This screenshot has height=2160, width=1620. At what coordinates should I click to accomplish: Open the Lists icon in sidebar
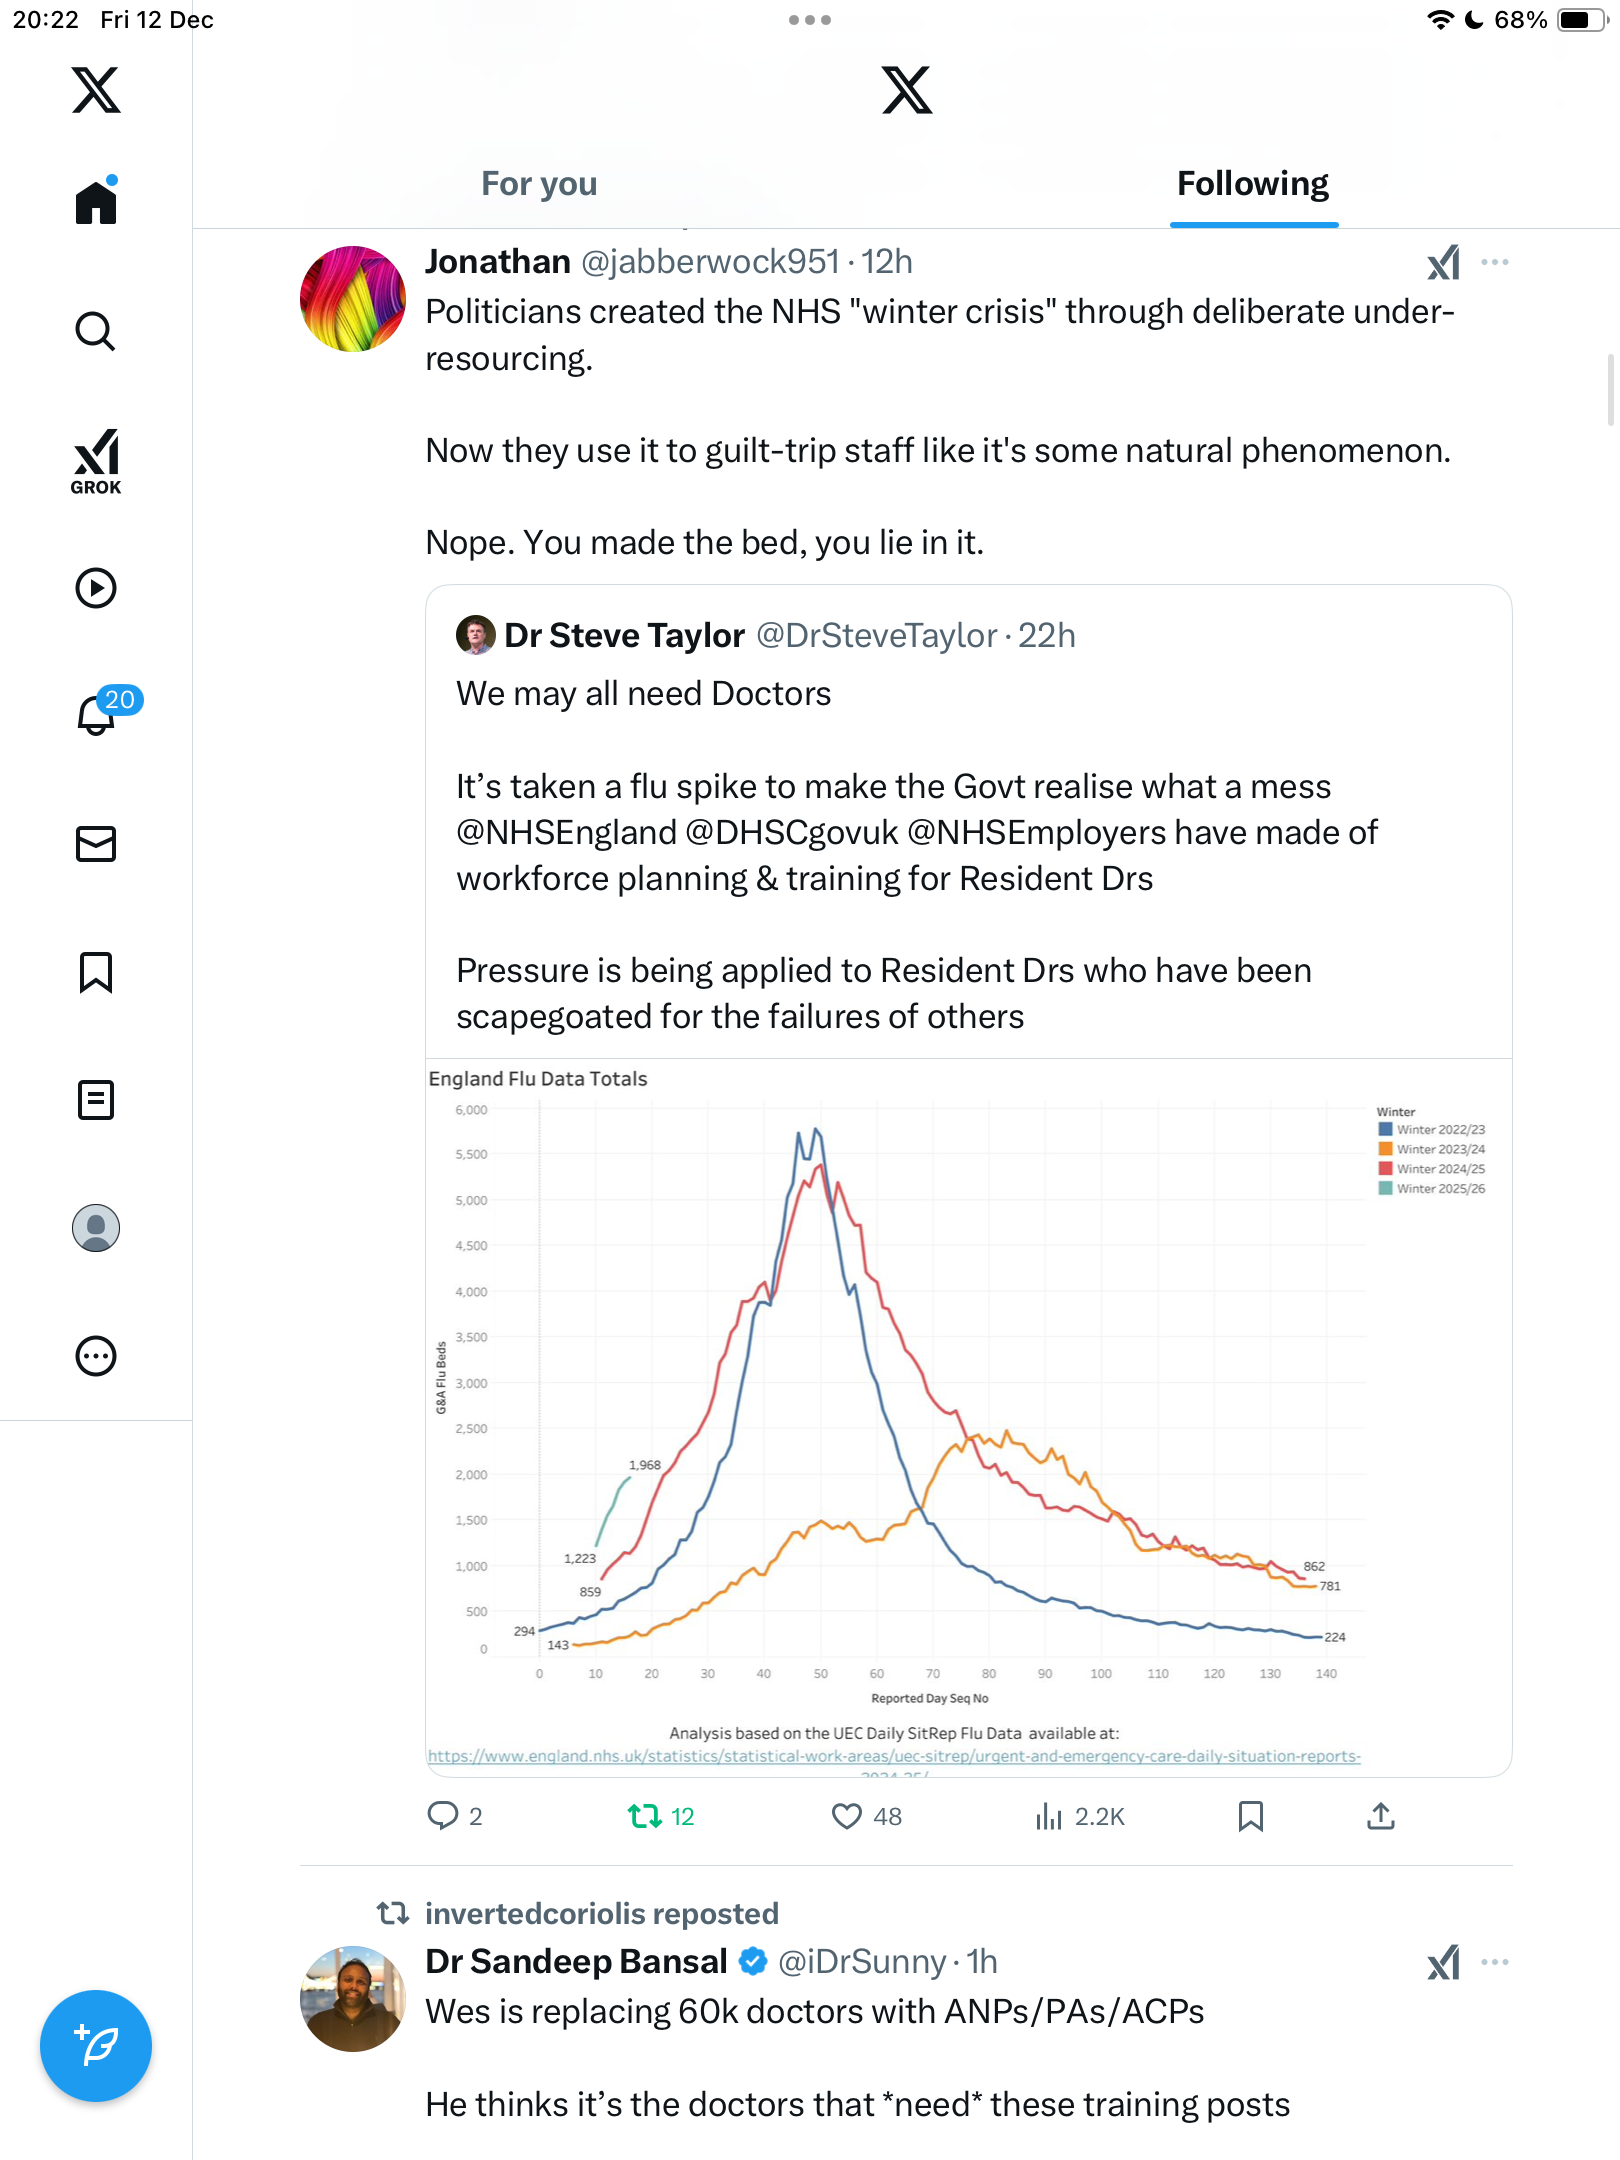coord(96,1100)
